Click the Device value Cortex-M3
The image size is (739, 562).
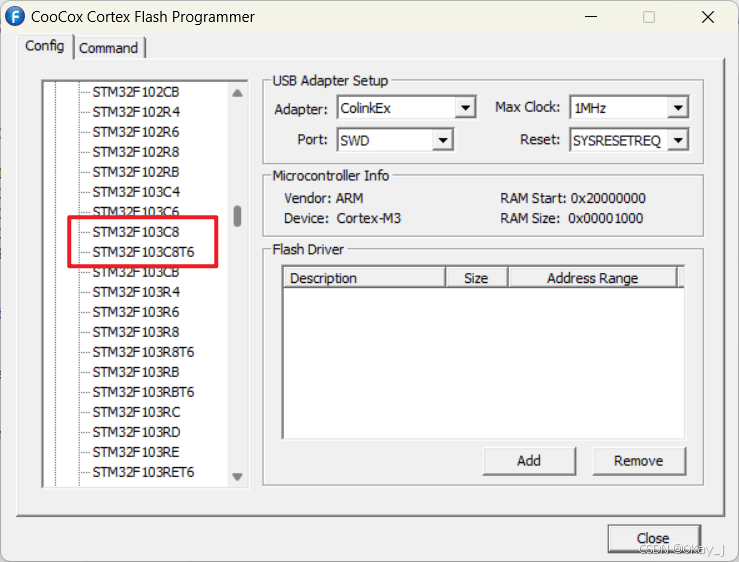click(x=369, y=218)
